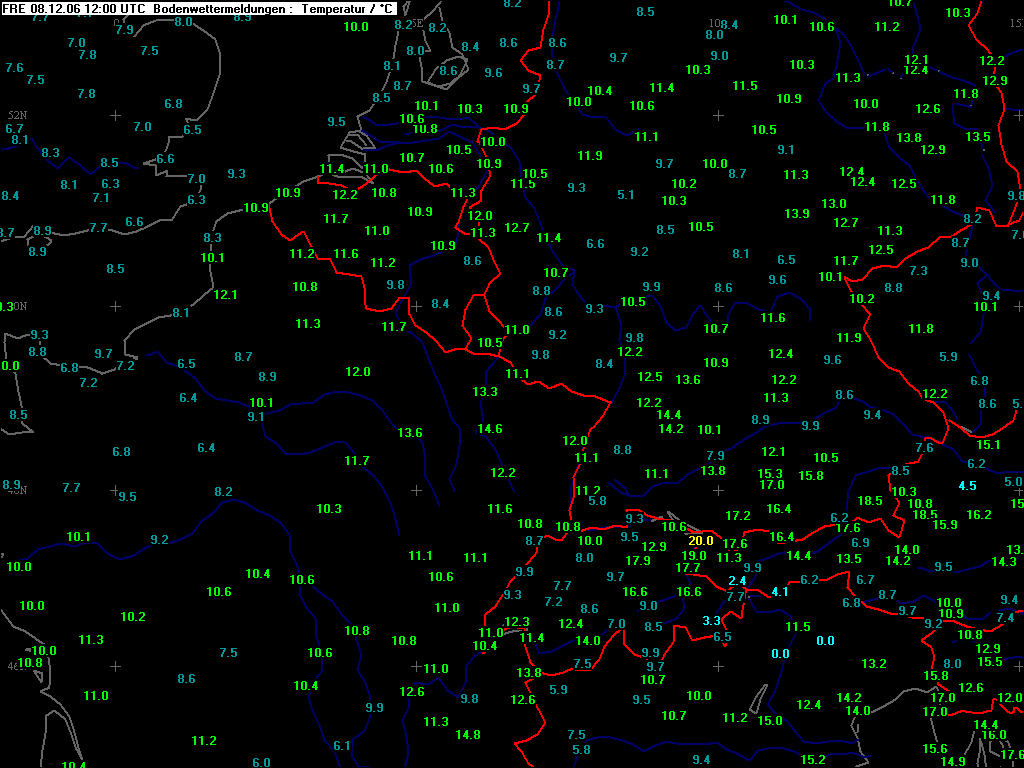Viewport: 1024px width, 768px height.
Task: Pick the green 14.6 temperature reading
Action: (490, 429)
